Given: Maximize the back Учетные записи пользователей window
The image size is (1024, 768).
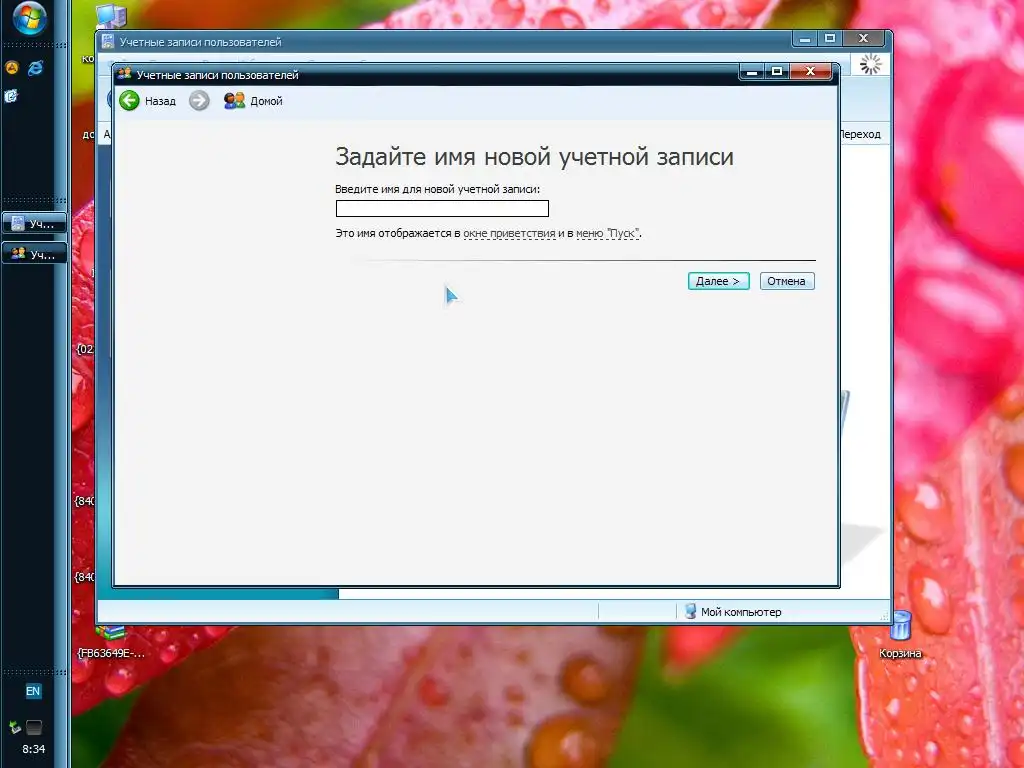Looking at the screenshot, I should pos(829,39).
